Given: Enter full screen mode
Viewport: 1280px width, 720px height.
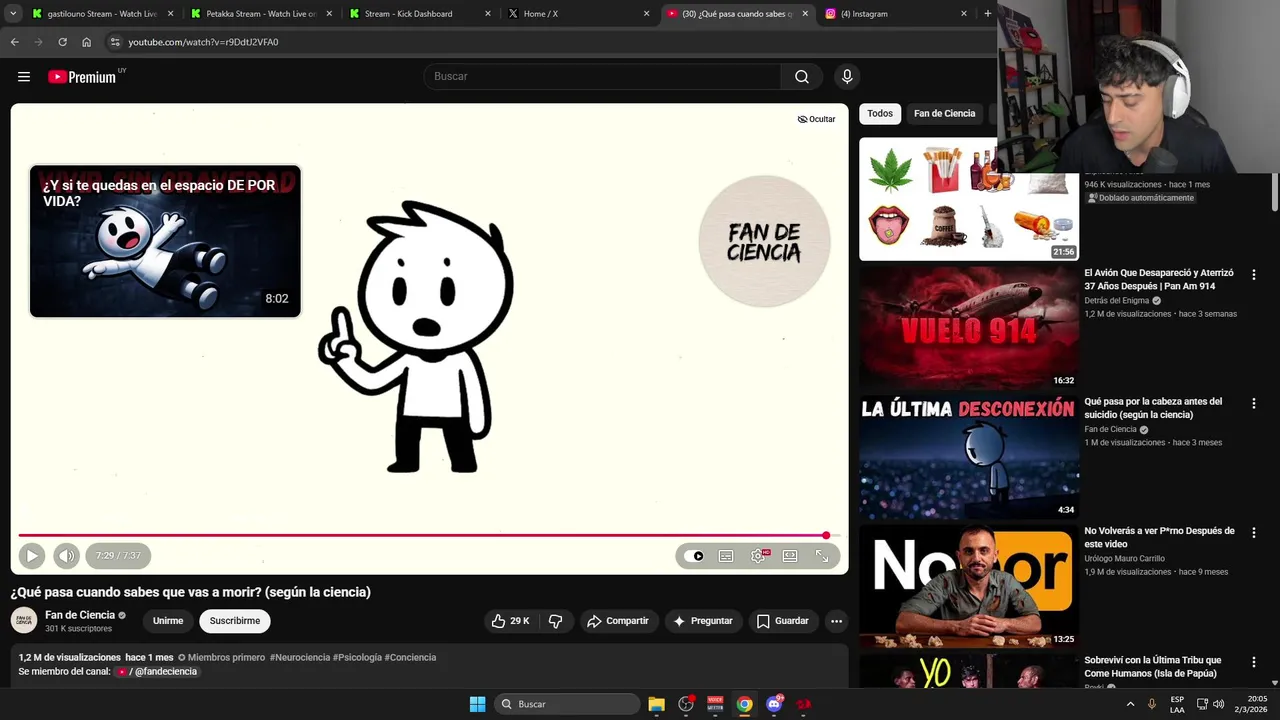Looking at the screenshot, I should 822,556.
